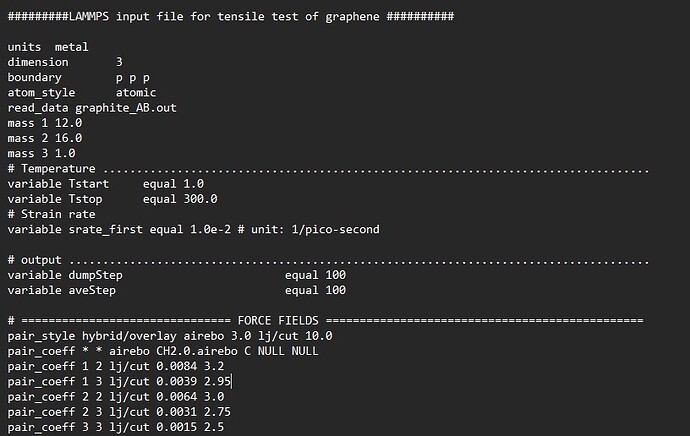Click the '# Strain rate' comment
The height and width of the screenshot is (436, 690).
tap(51, 214)
